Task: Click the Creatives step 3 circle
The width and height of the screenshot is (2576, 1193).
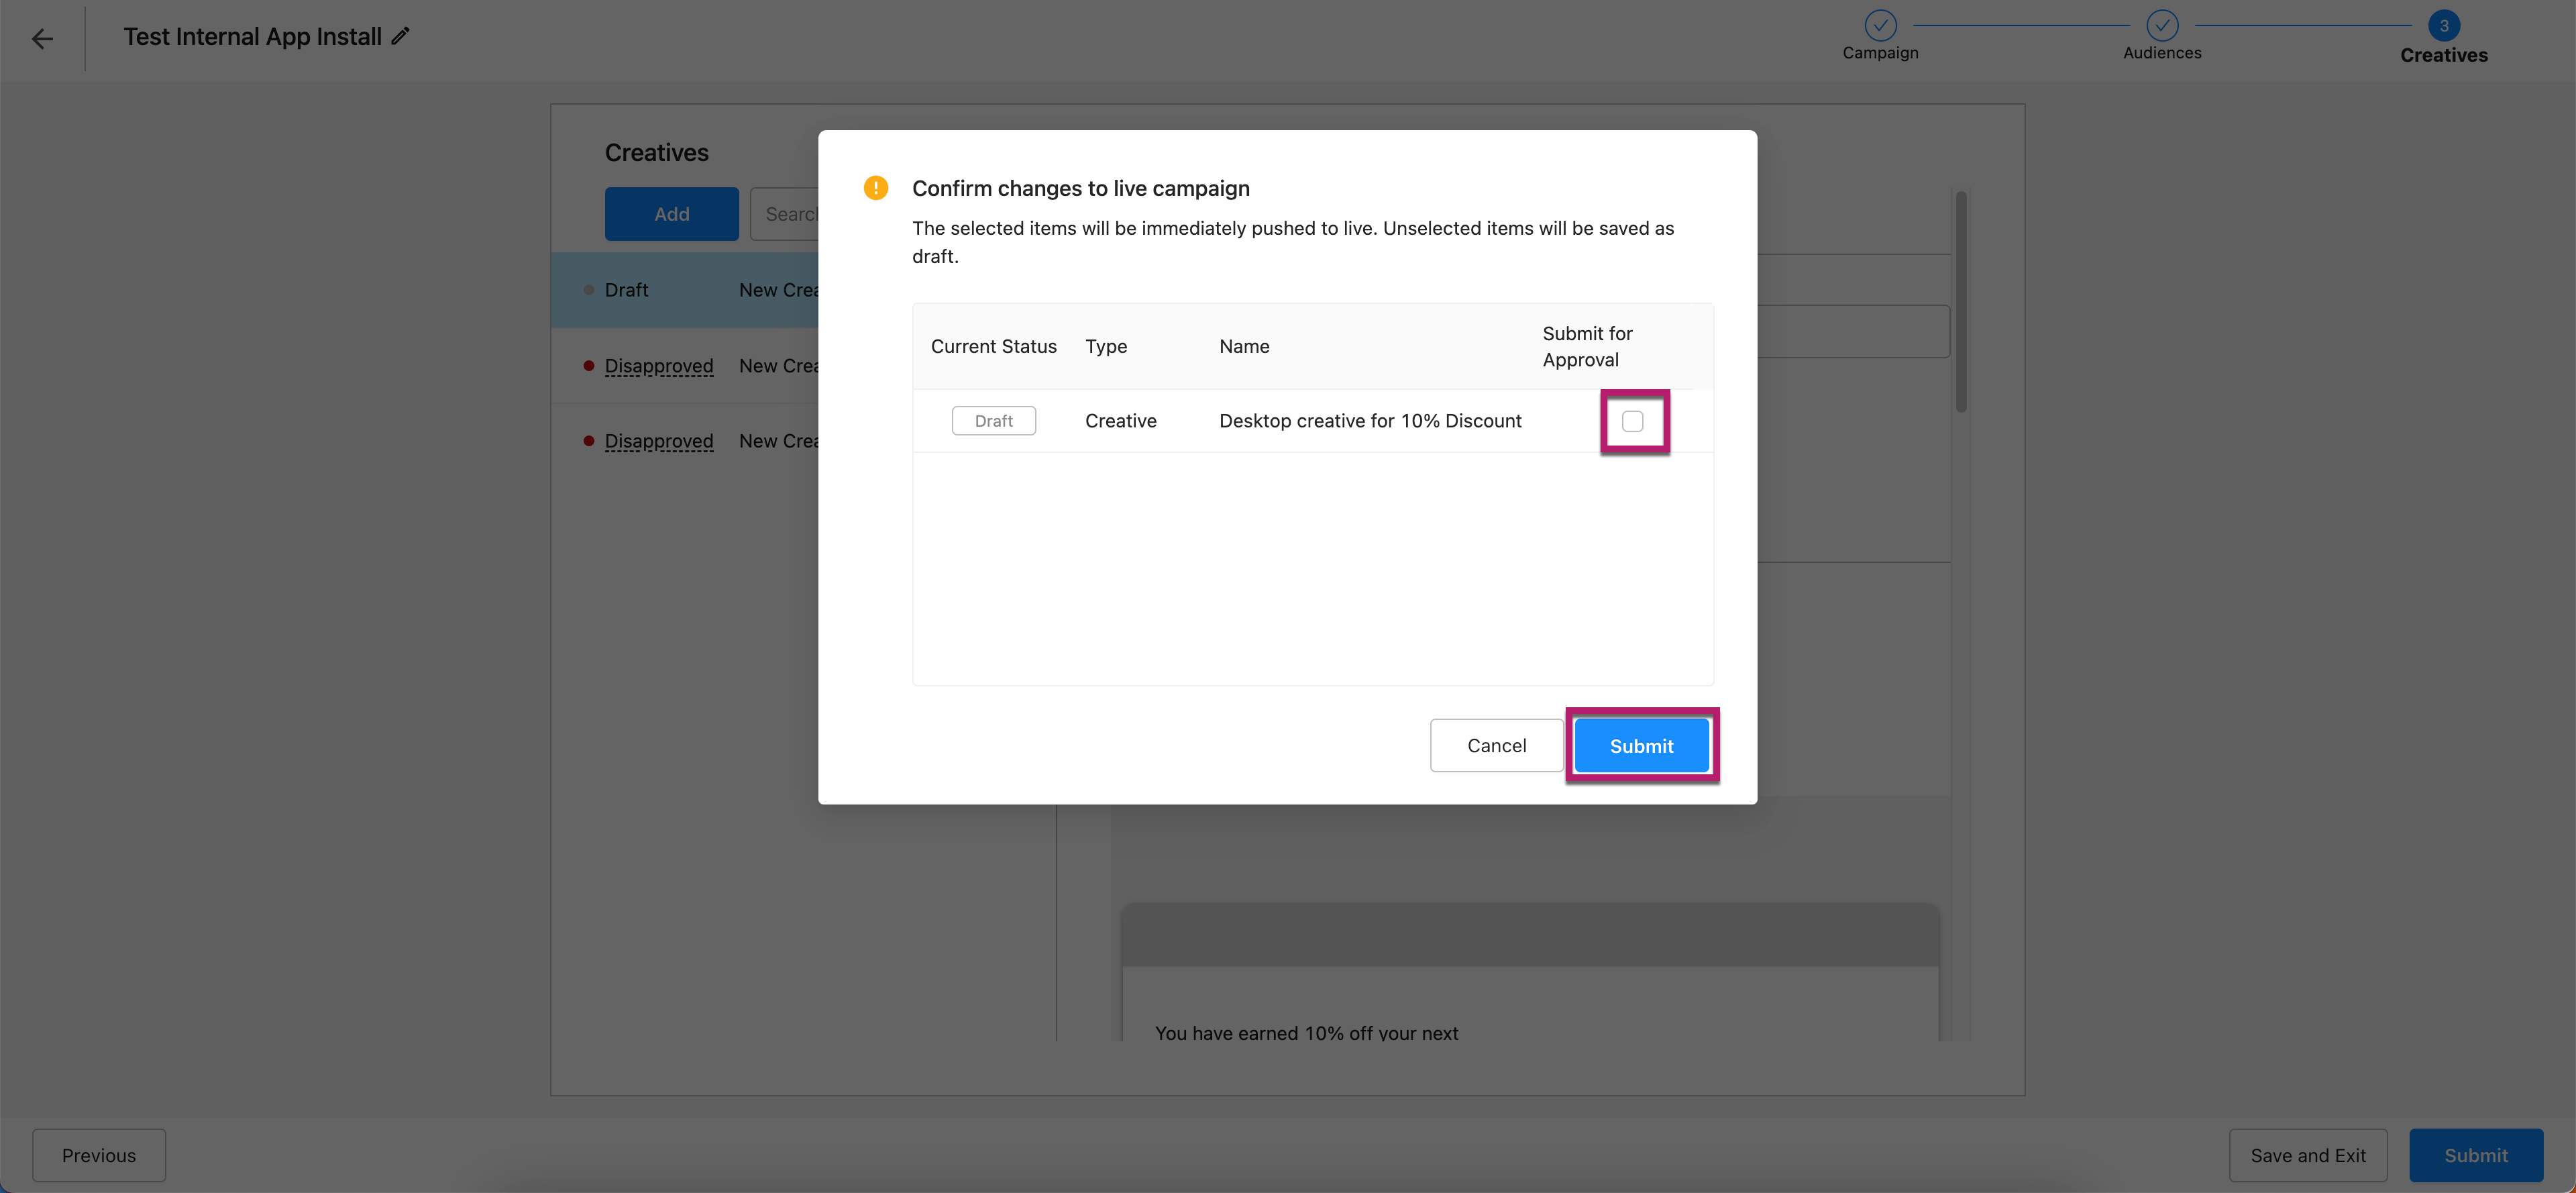Action: coord(2444,25)
